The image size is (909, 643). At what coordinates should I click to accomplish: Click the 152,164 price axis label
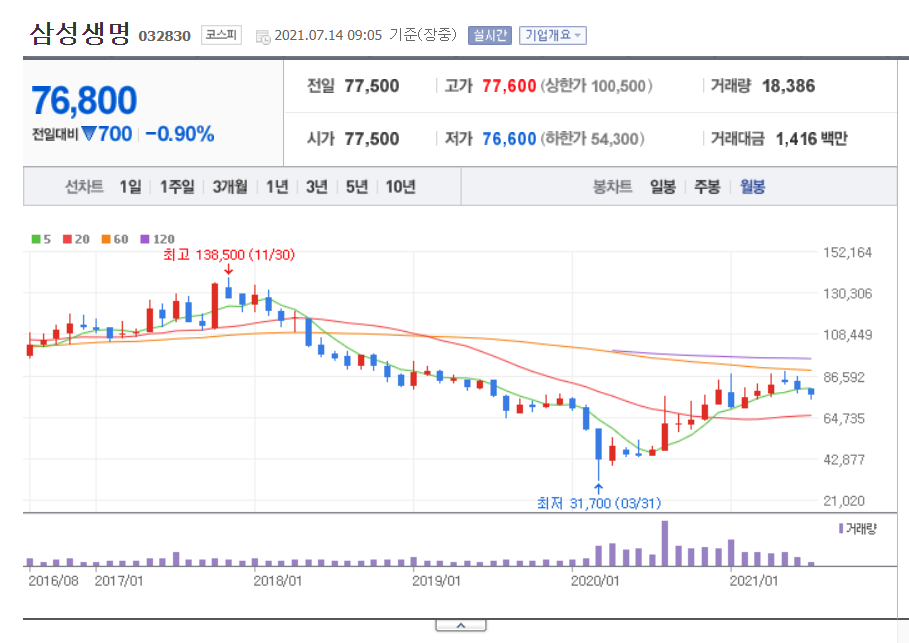(x=848, y=252)
